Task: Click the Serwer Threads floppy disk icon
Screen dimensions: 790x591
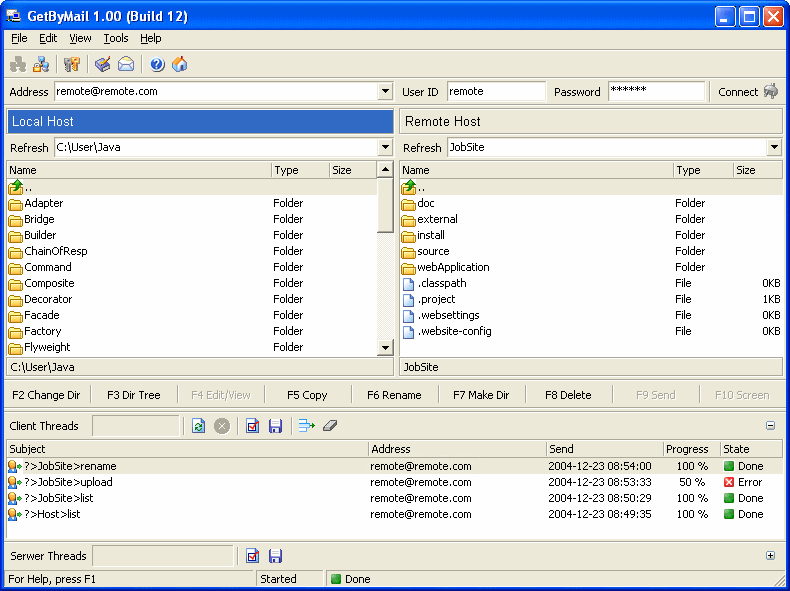Action: coord(275,556)
